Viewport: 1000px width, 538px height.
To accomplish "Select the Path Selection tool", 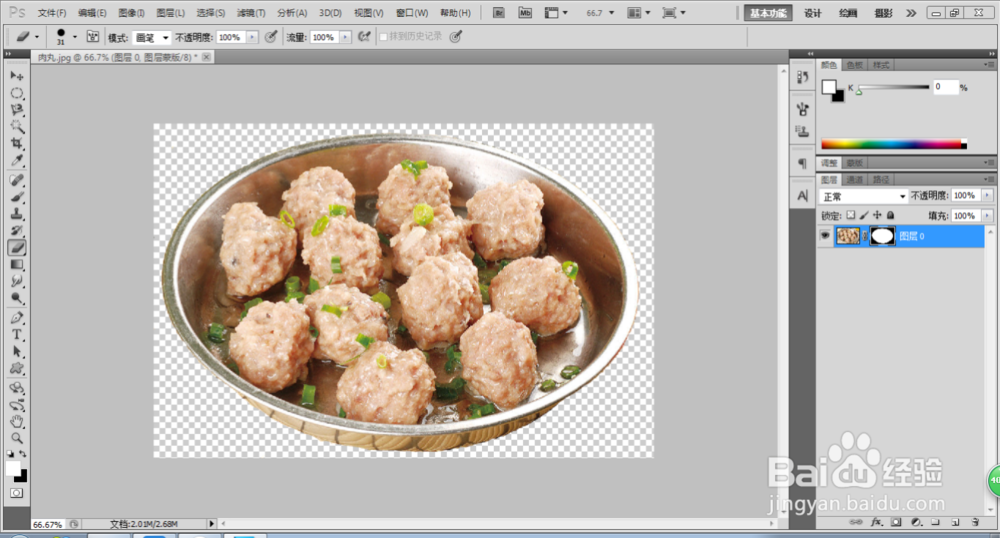I will (x=17, y=351).
